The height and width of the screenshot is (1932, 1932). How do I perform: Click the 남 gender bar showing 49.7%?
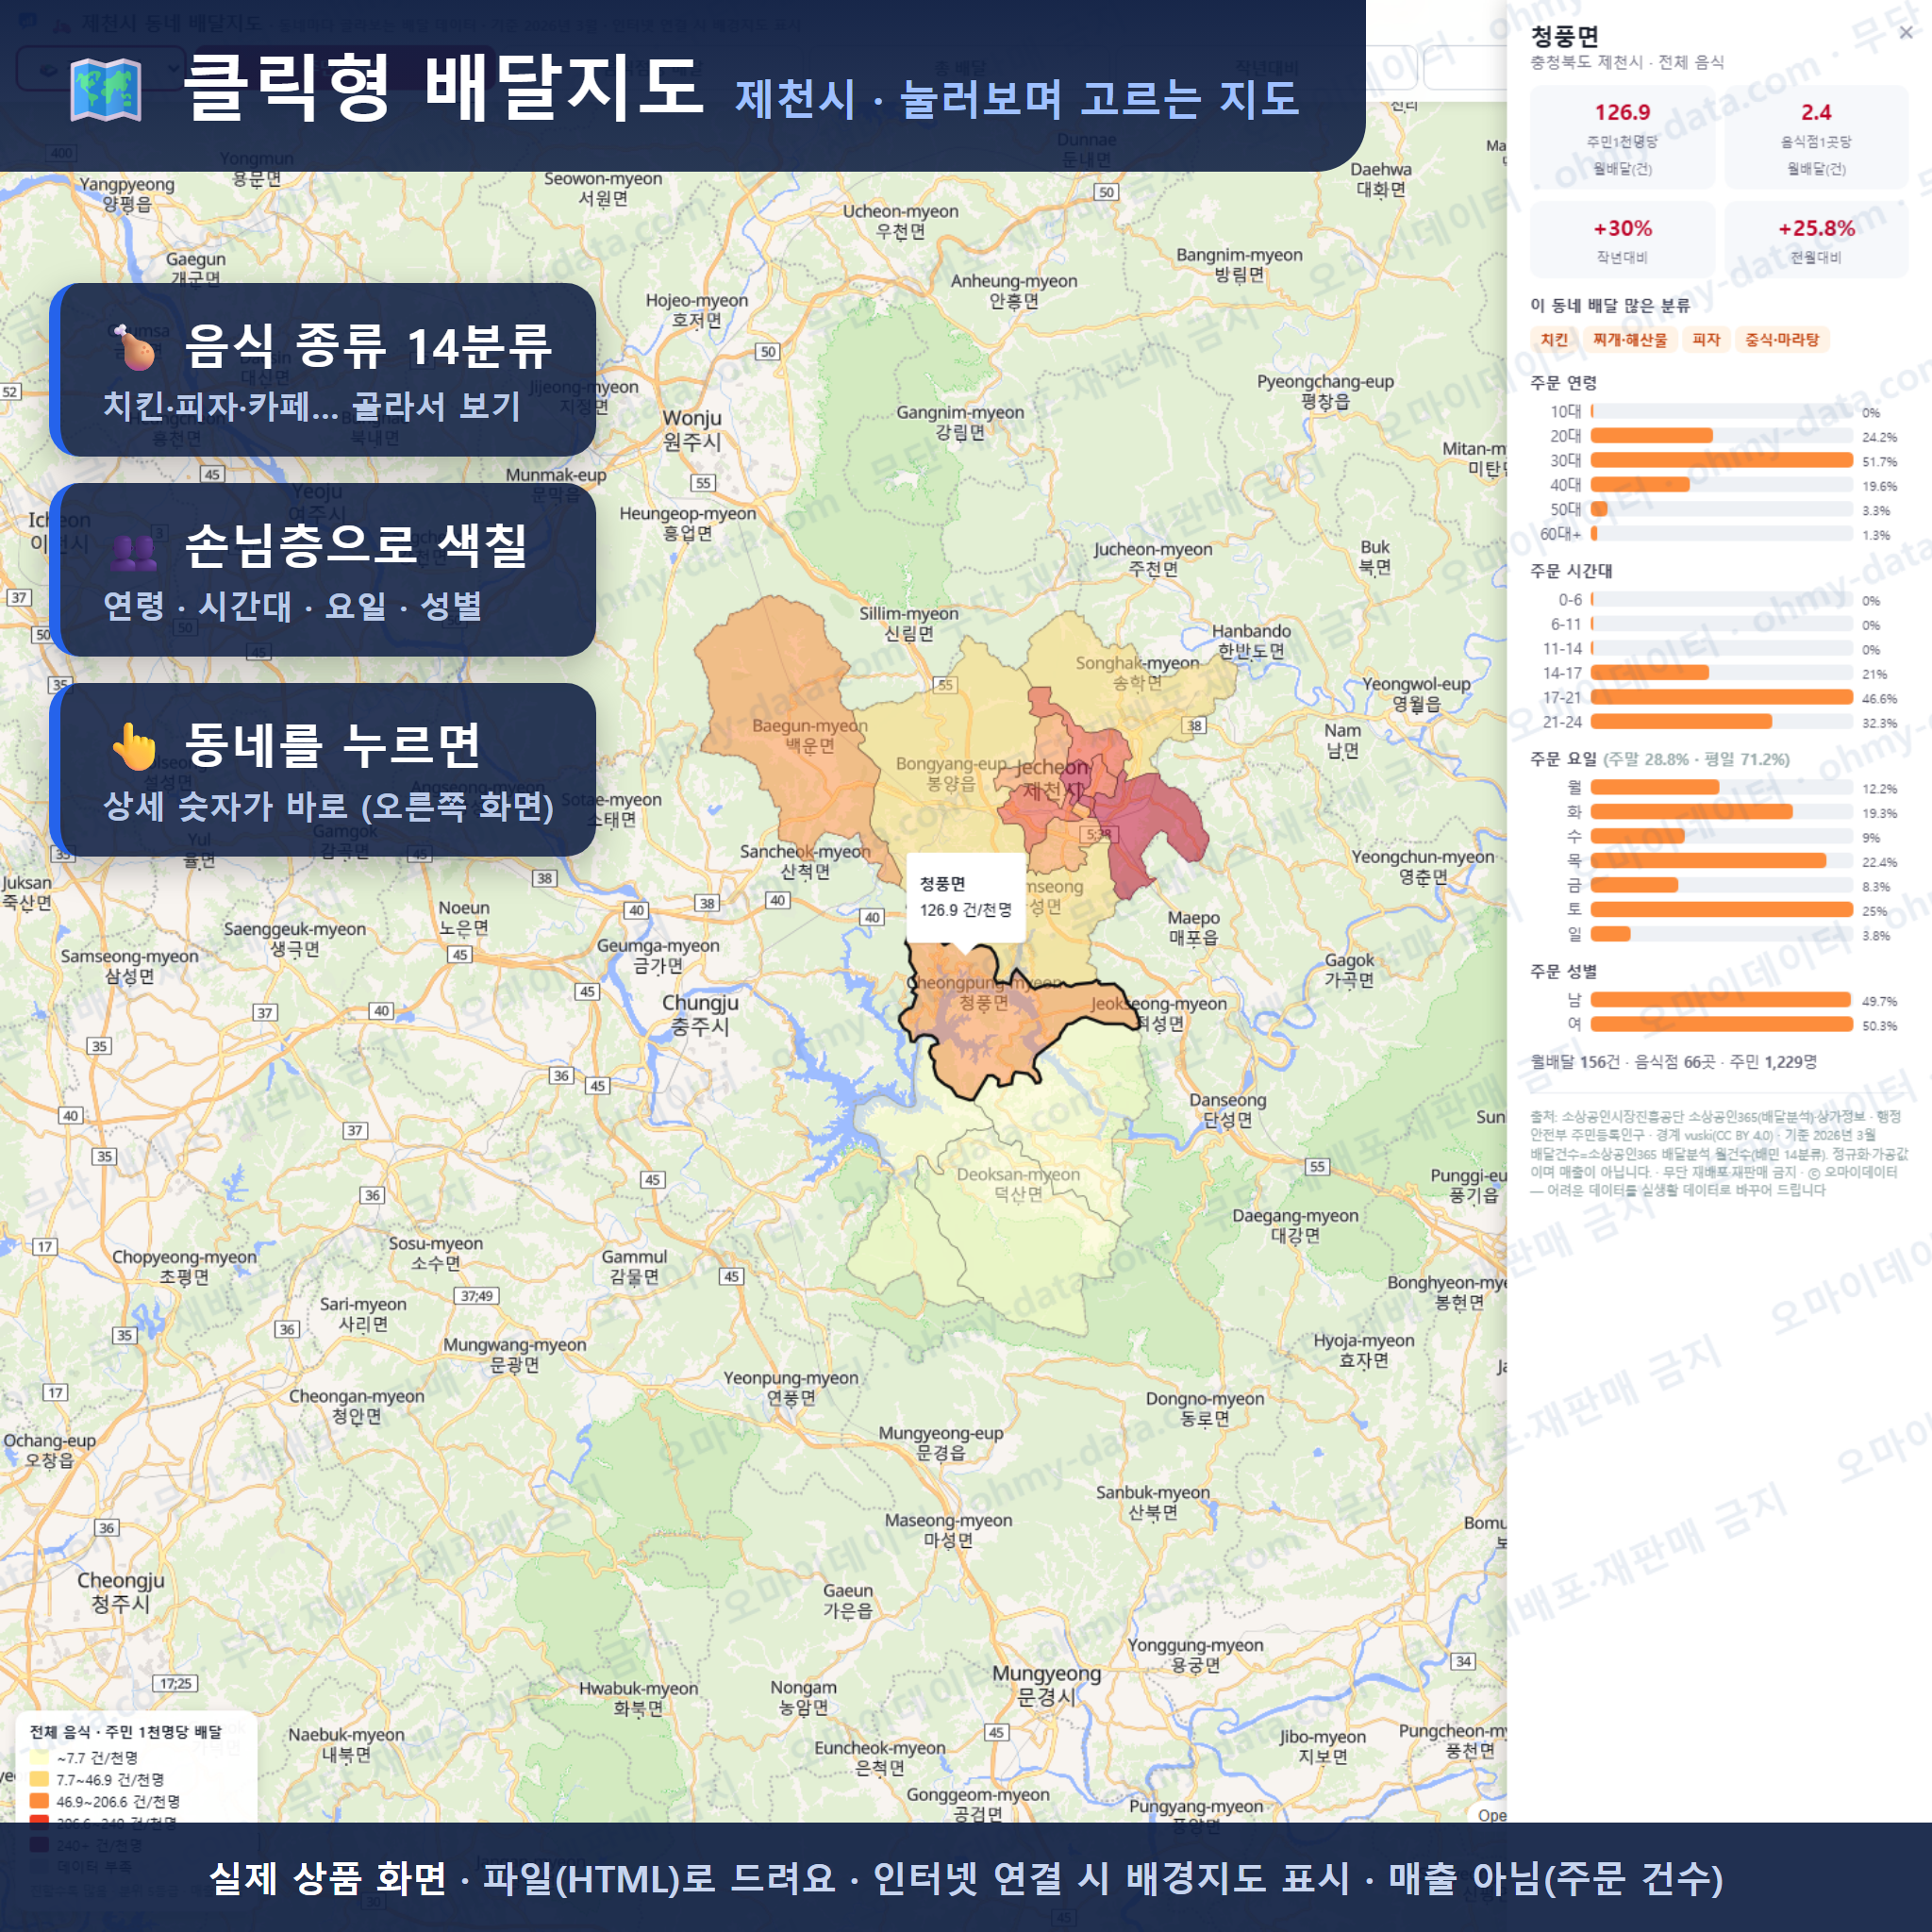(x=1721, y=1000)
